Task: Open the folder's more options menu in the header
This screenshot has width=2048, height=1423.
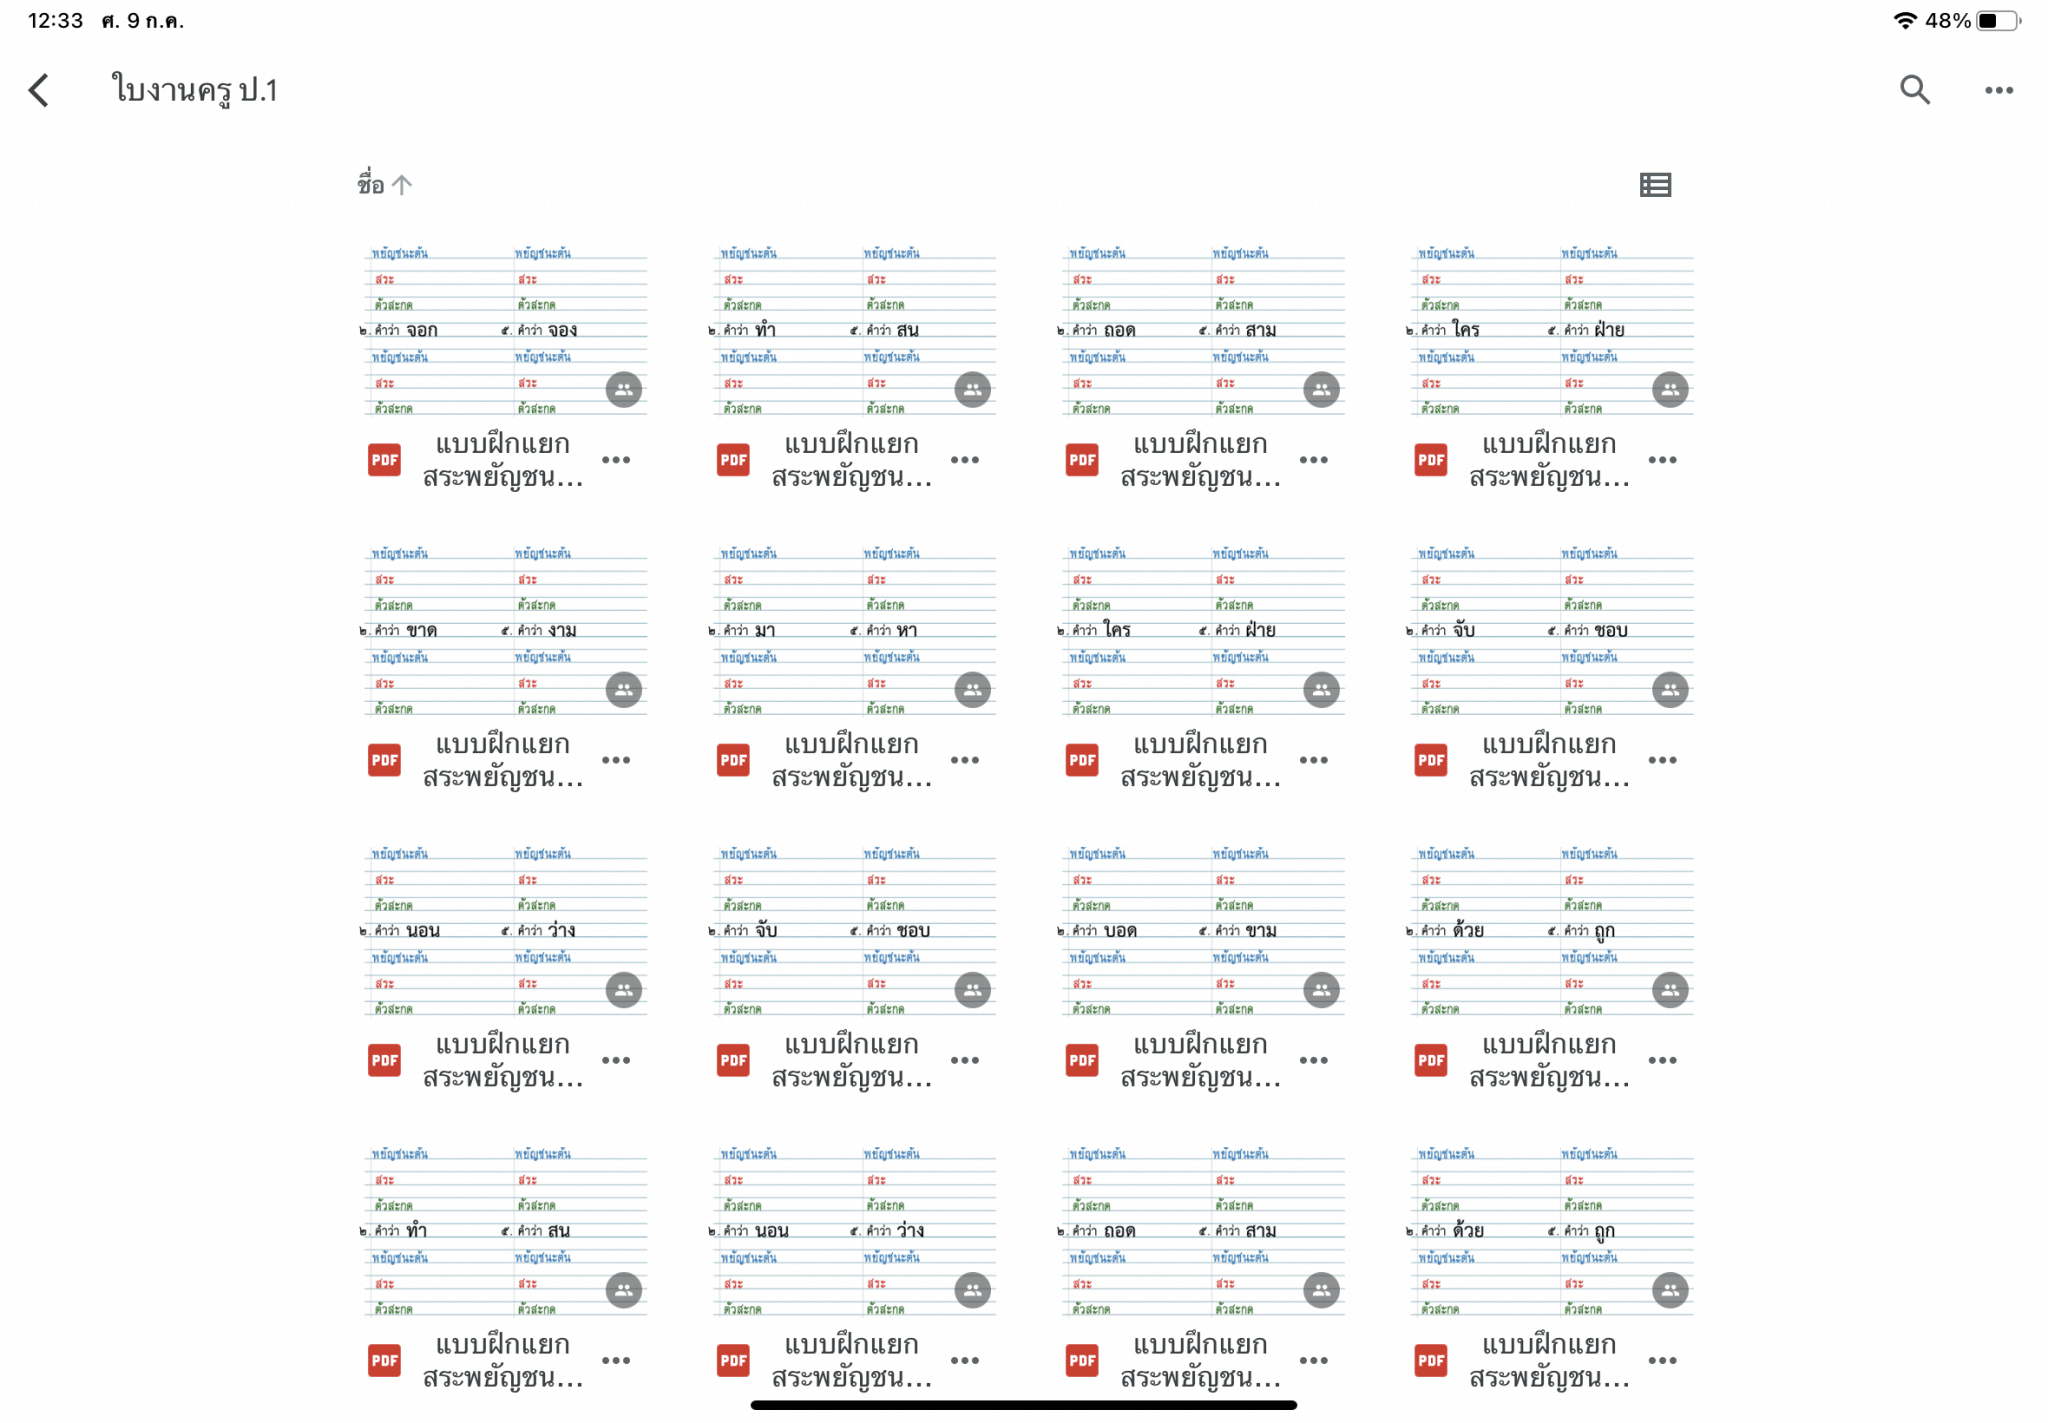Action: click(x=1998, y=90)
